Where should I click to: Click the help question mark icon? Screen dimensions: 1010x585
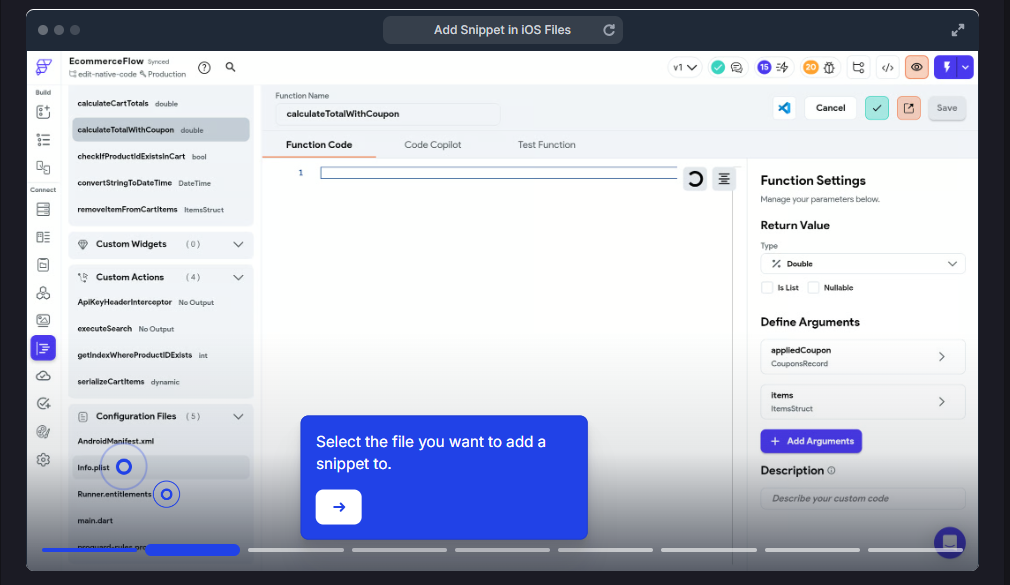tap(204, 68)
